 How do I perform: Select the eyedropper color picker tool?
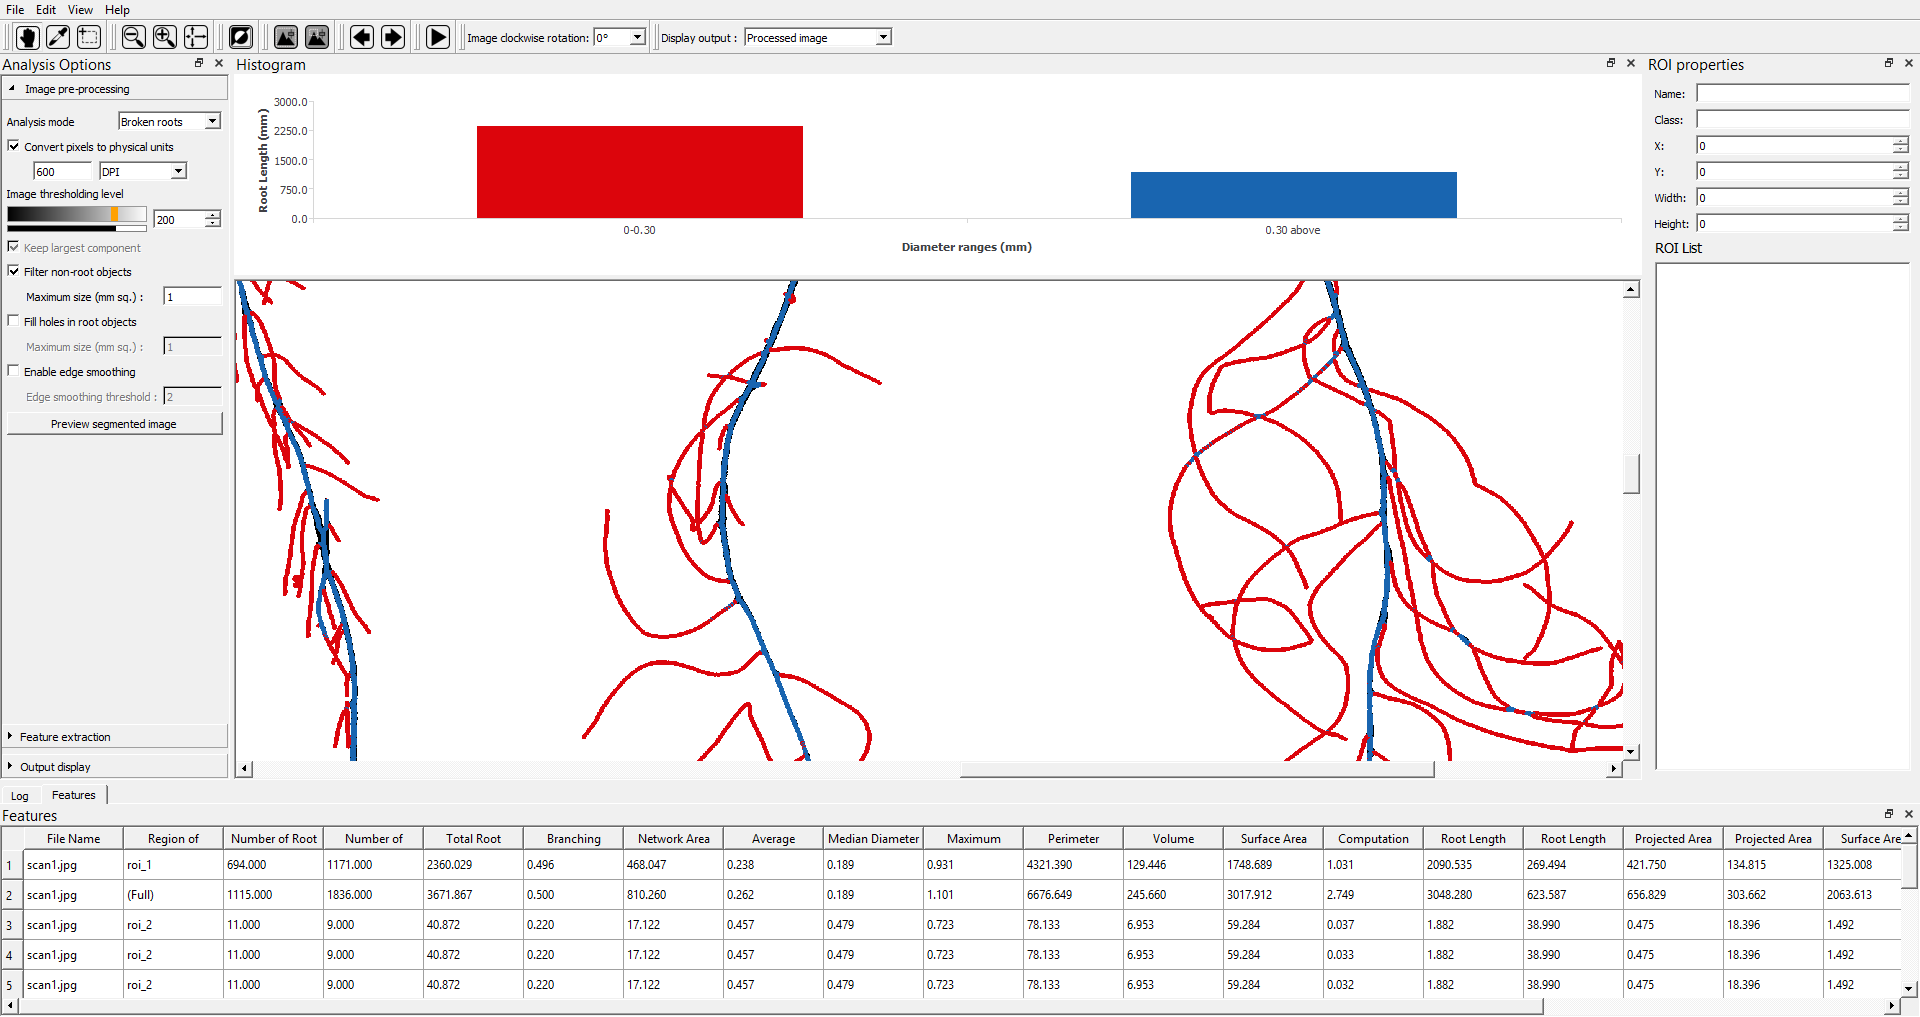click(58, 37)
